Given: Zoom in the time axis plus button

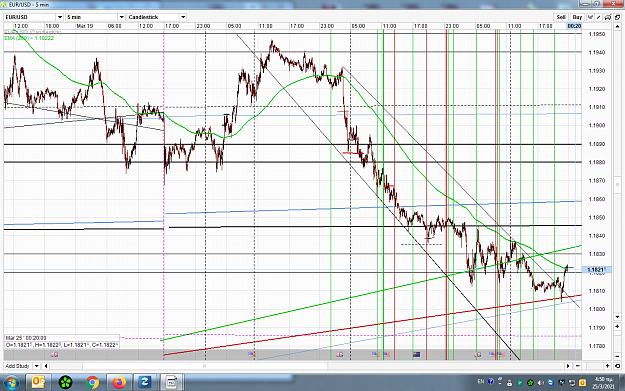Looking at the screenshot, I should pyautogui.click(x=607, y=366).
